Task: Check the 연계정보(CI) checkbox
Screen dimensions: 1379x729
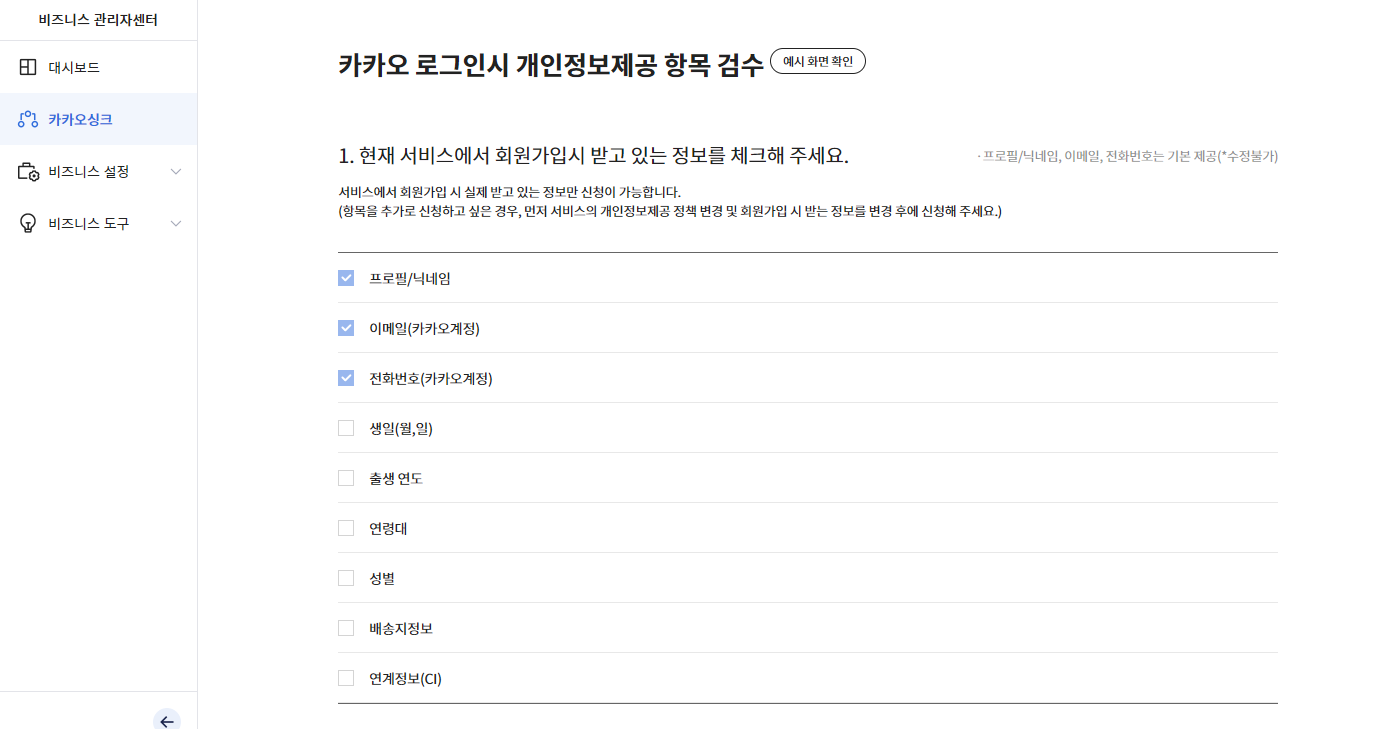Action: (x=346, y=678)
